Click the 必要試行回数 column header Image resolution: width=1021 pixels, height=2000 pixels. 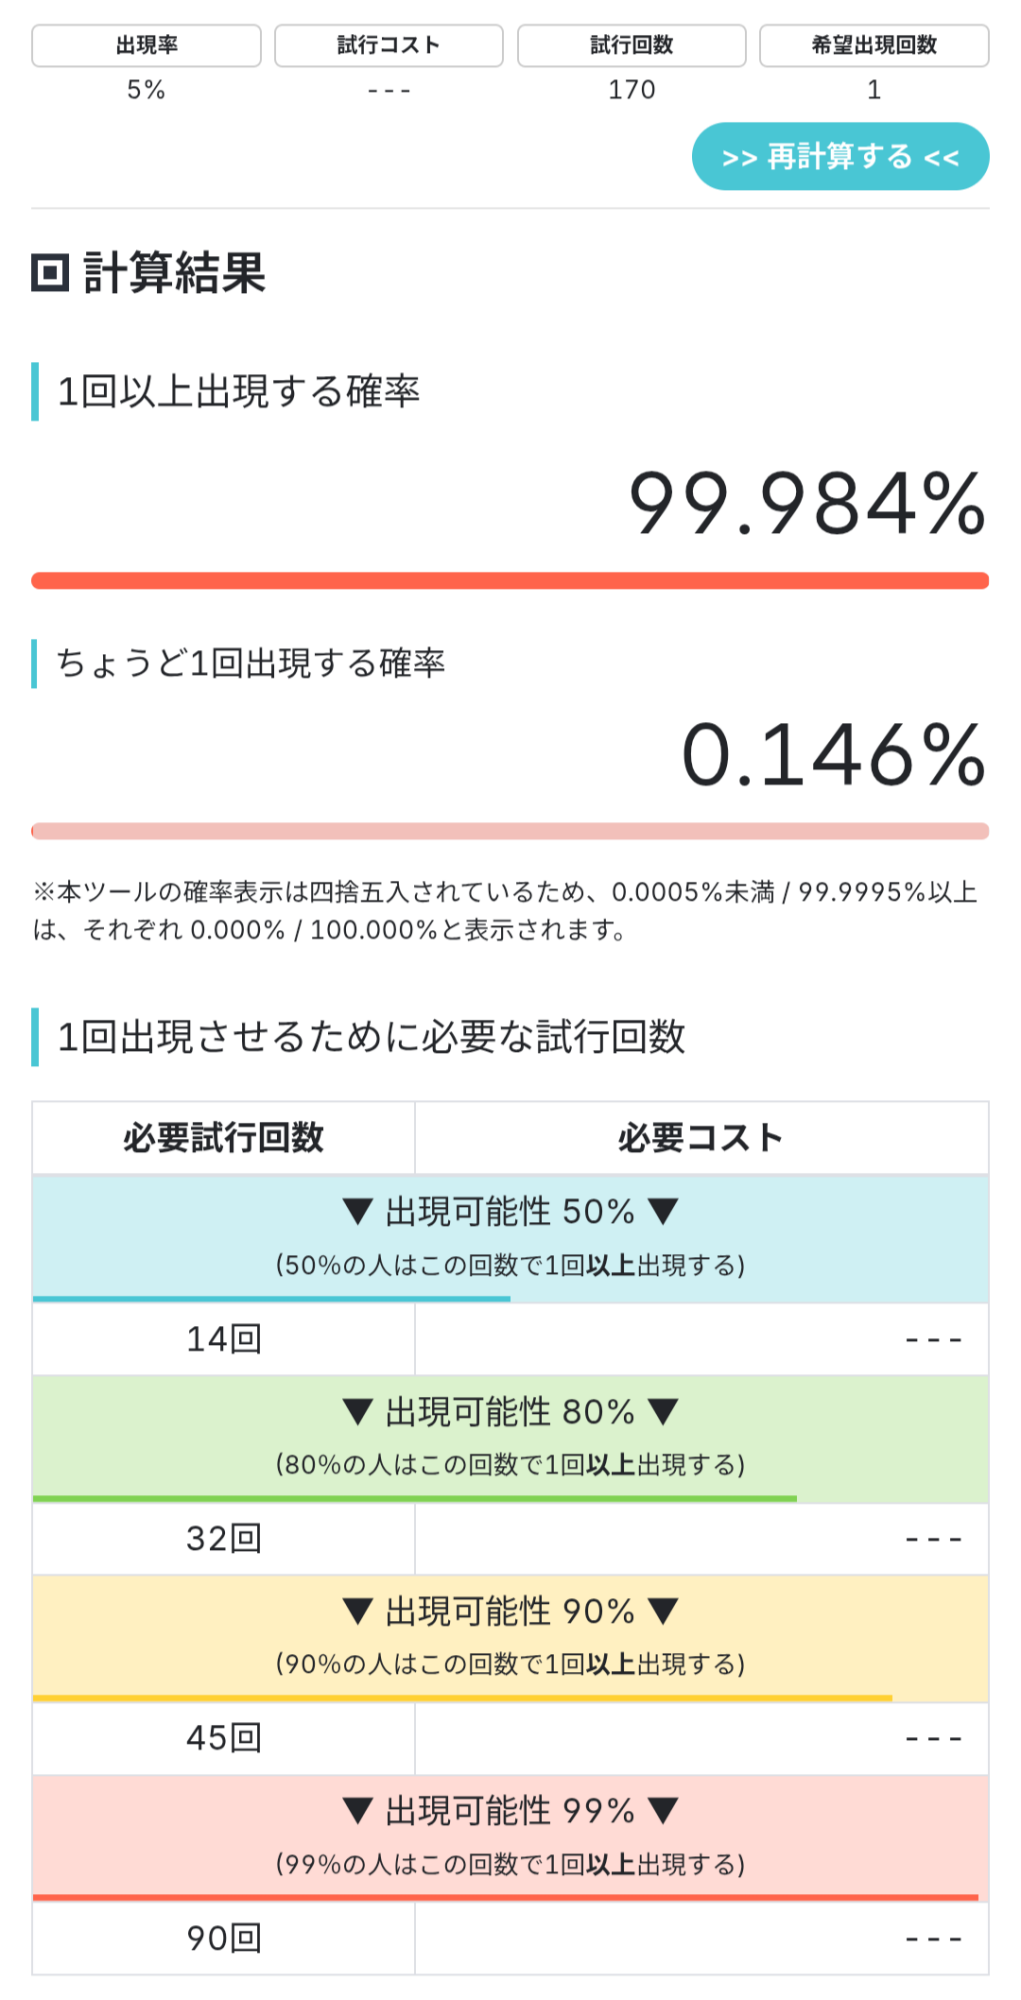(223, 1138)
